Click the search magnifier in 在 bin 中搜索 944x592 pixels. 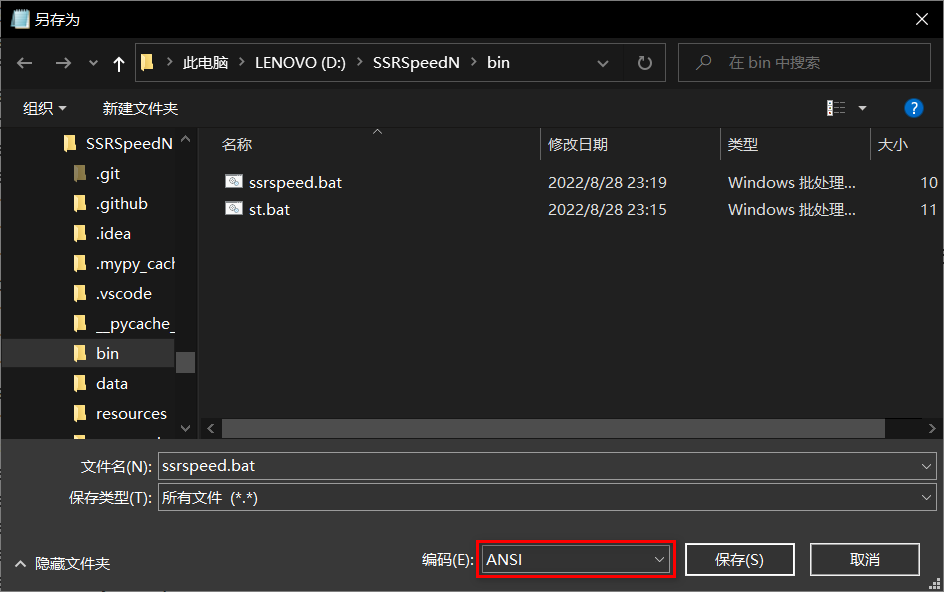pyautogui.click(x=705, y=62)
